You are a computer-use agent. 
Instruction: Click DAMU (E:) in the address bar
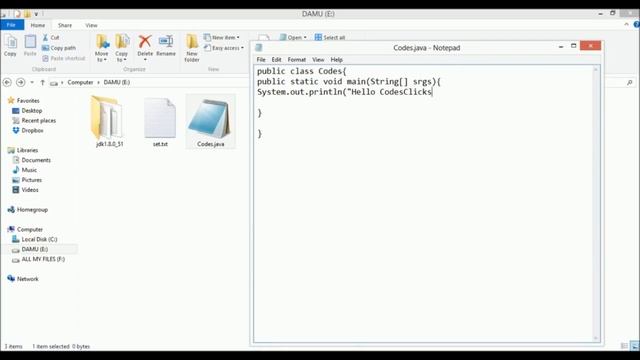pyautogui.click(x=116, y=82)
